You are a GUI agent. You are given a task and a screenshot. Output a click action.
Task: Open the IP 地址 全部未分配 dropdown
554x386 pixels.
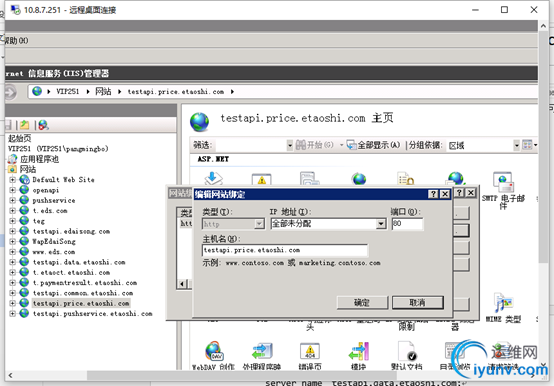click(381, 224)
